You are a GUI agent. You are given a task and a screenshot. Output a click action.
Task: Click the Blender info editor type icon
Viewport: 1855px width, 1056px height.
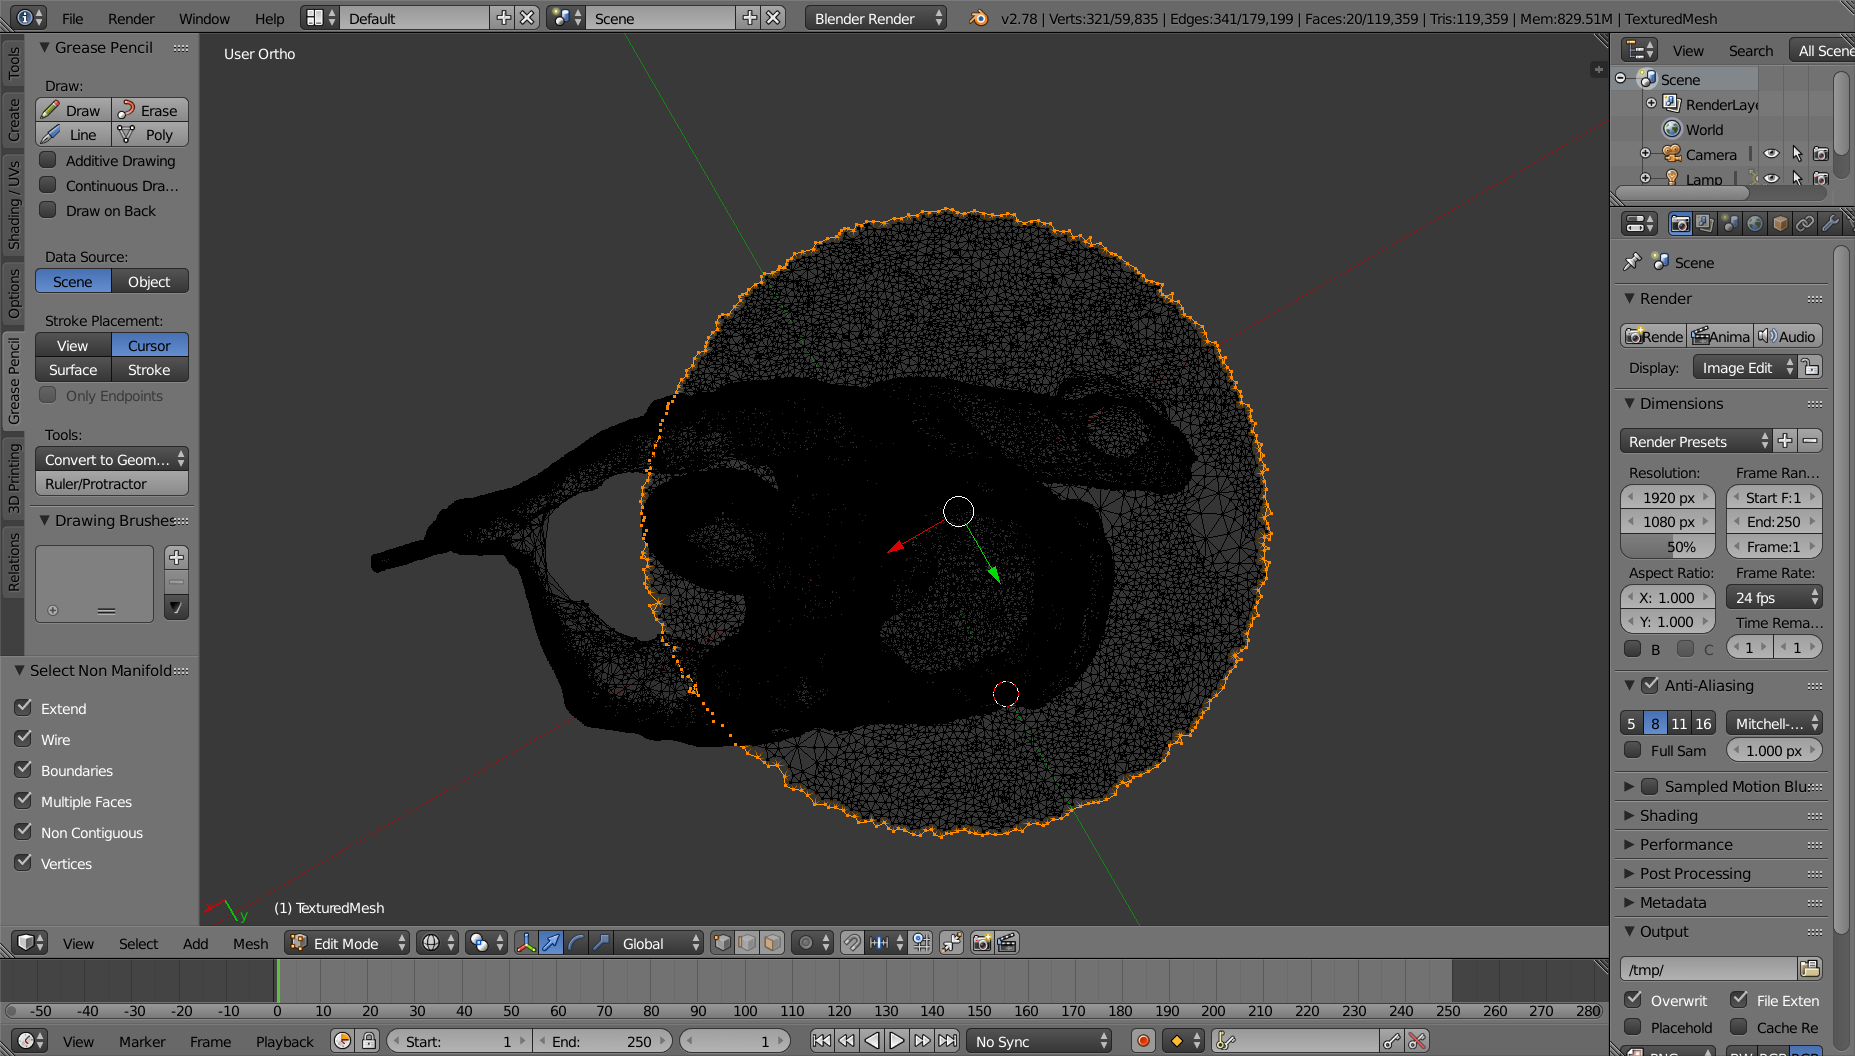(x=28, y=18)
